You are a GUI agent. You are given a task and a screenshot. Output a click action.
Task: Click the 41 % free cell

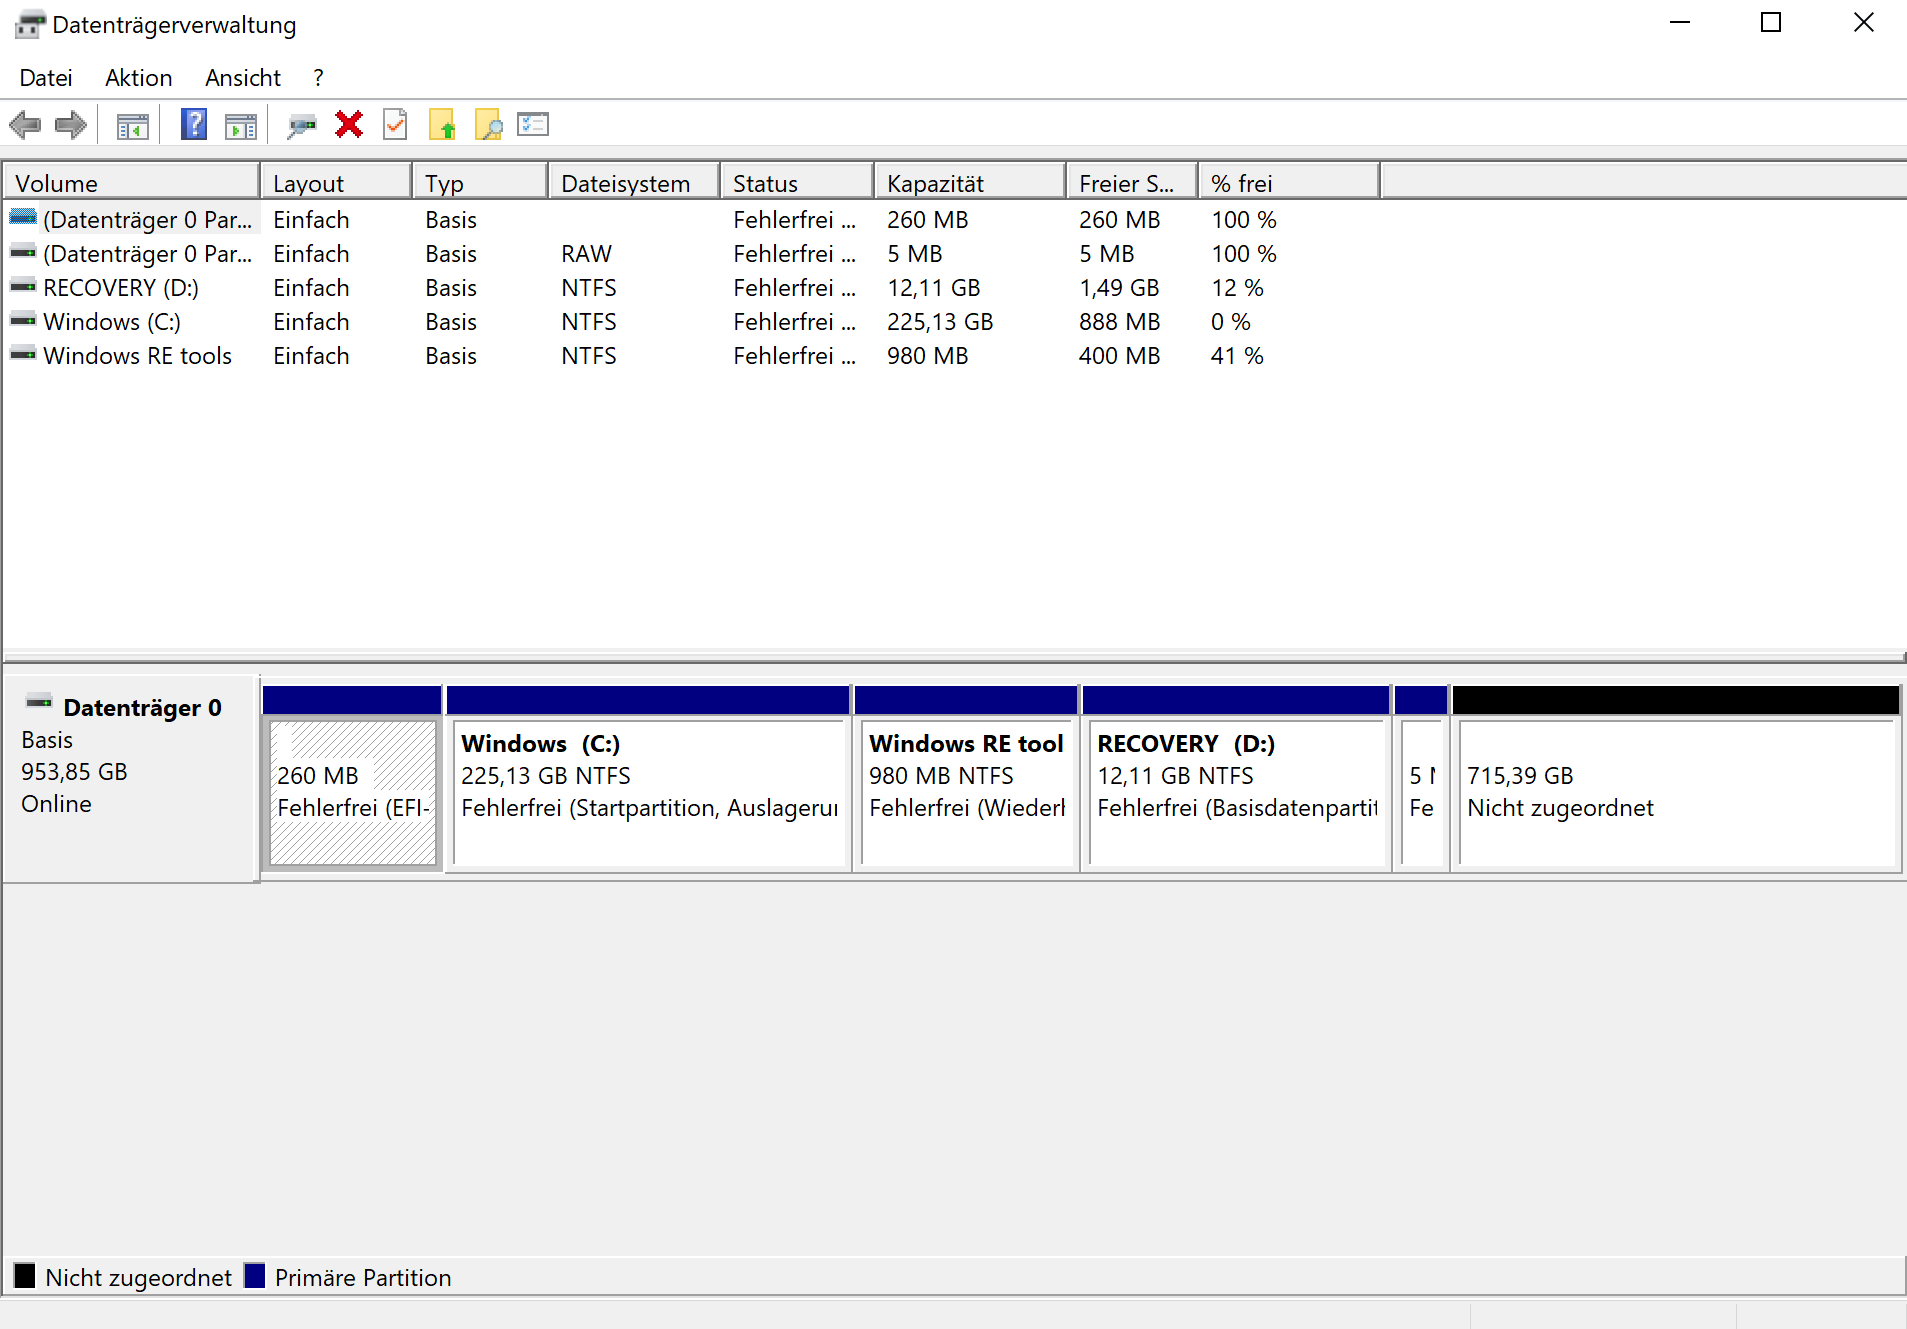[1238, 356]
